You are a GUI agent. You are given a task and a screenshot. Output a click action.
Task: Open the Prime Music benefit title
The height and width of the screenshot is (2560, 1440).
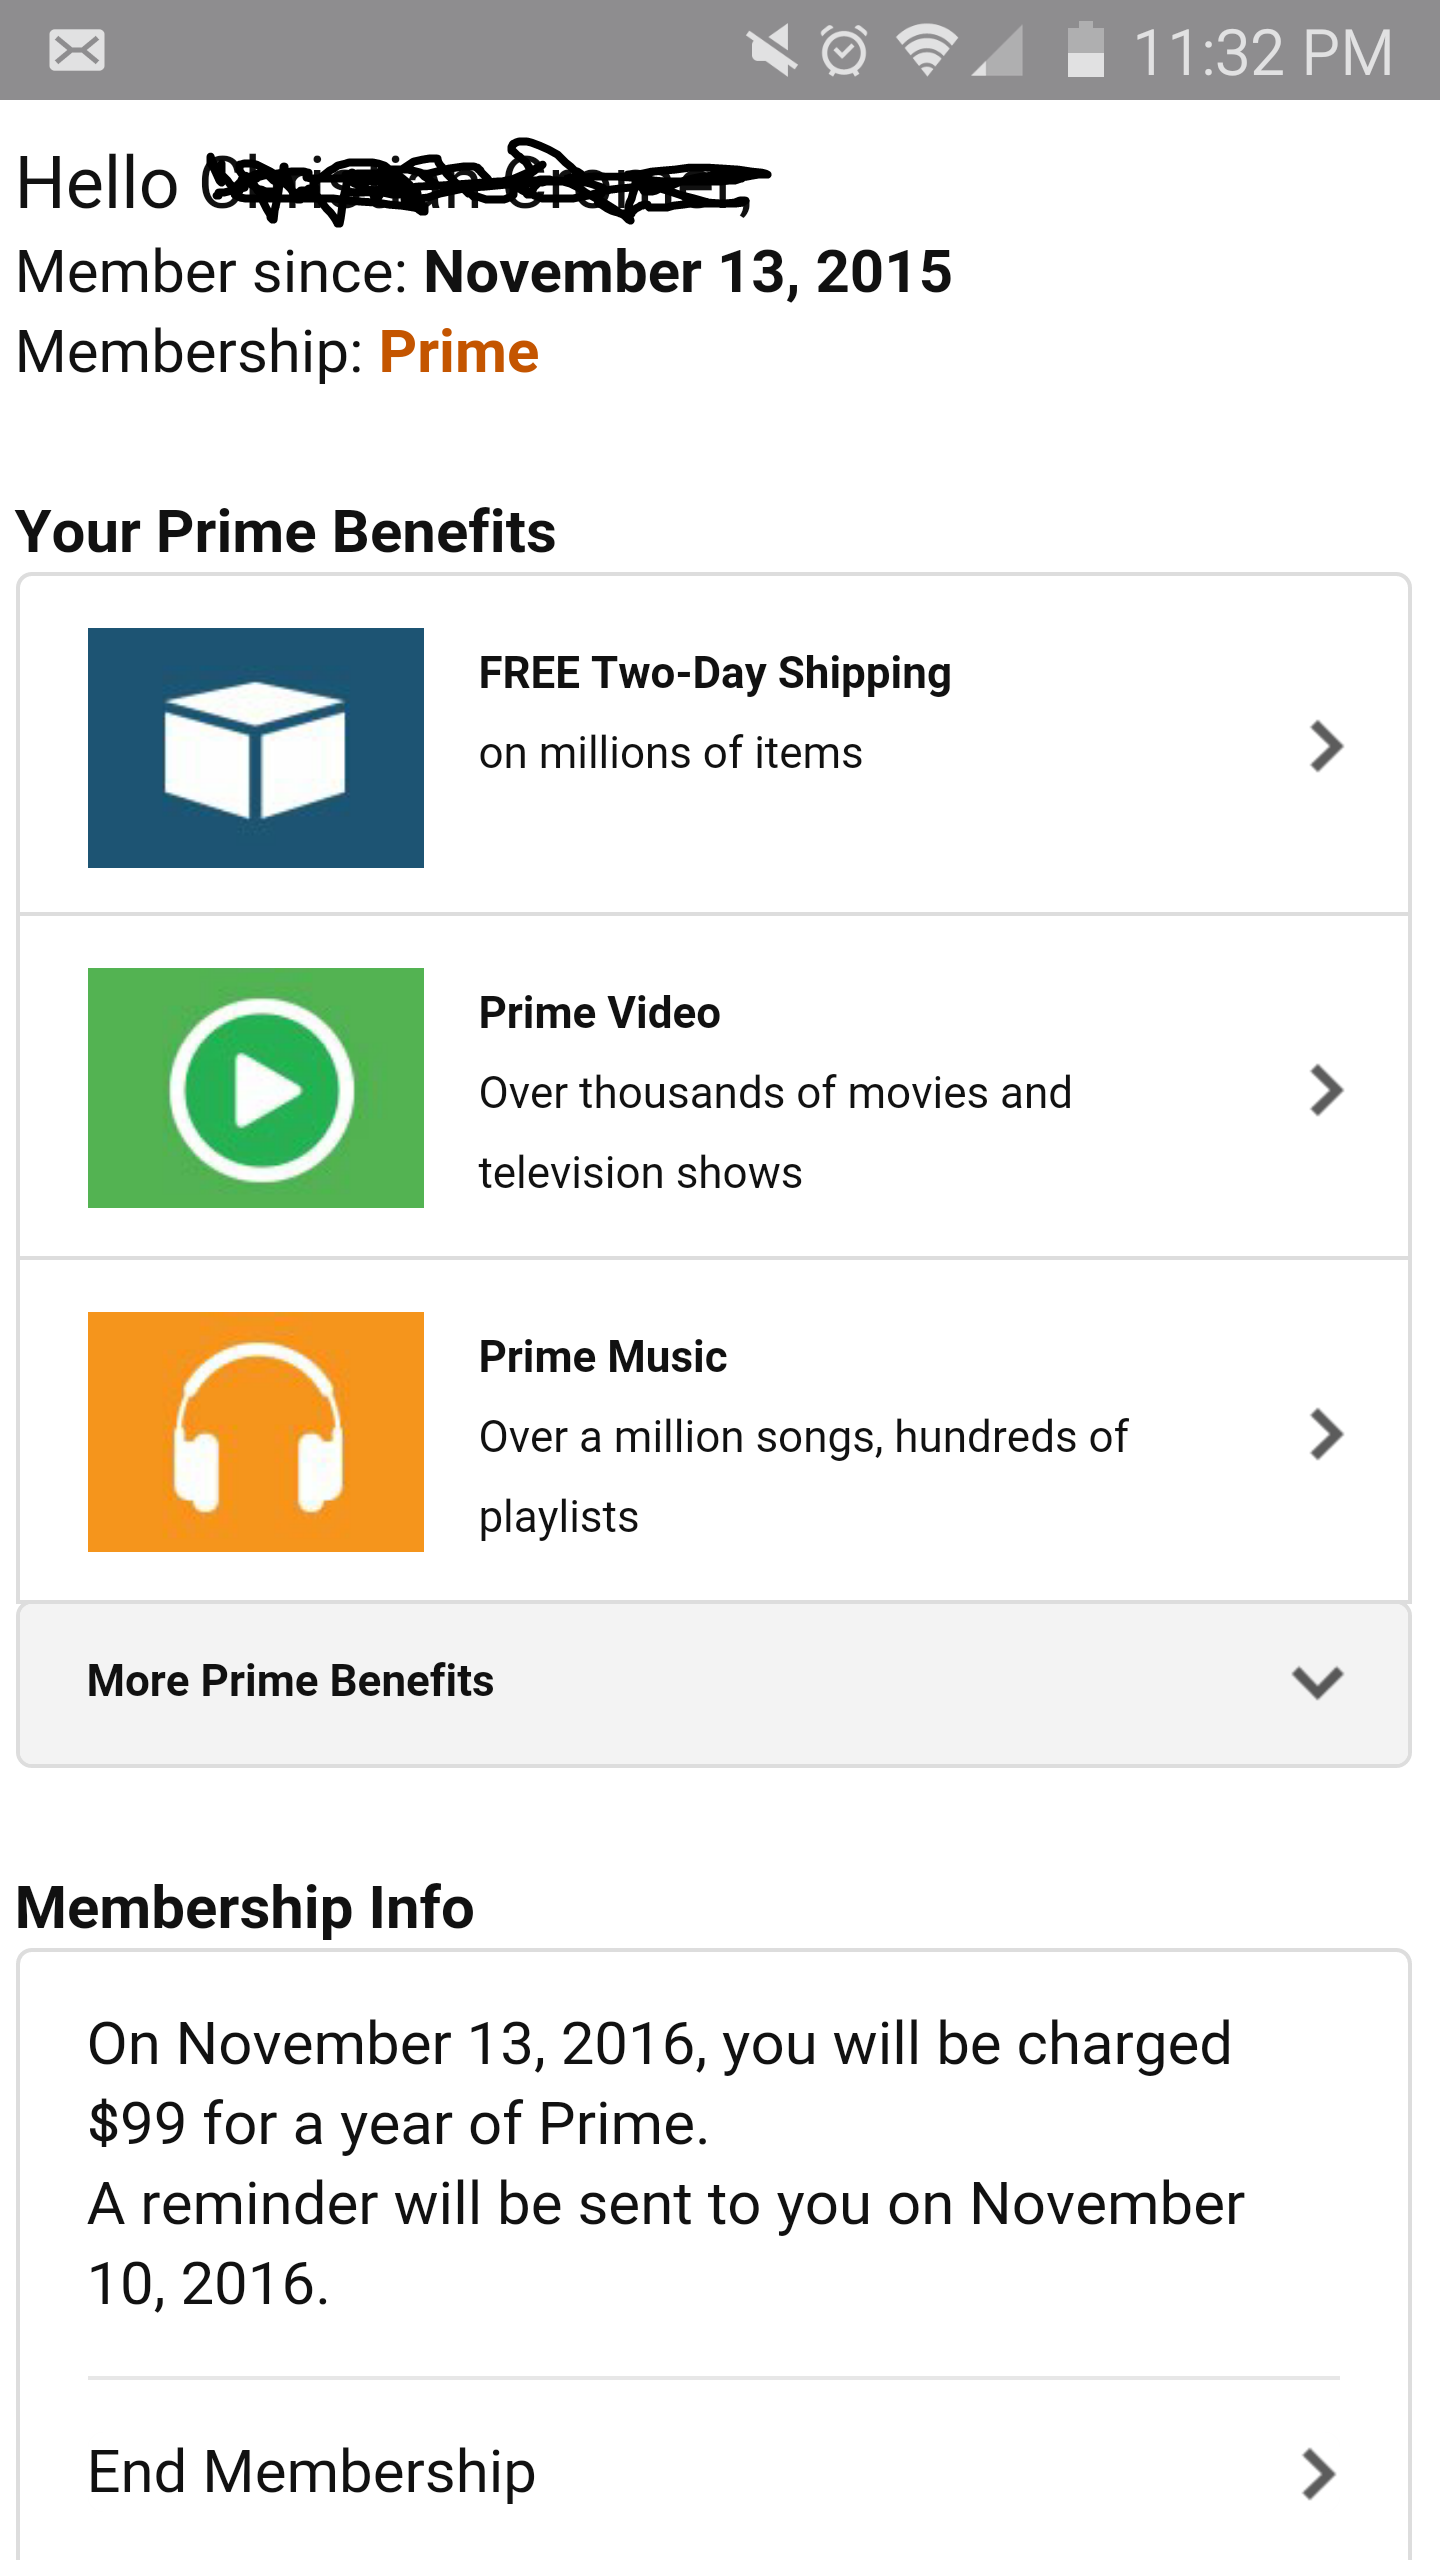point(603,1357)
